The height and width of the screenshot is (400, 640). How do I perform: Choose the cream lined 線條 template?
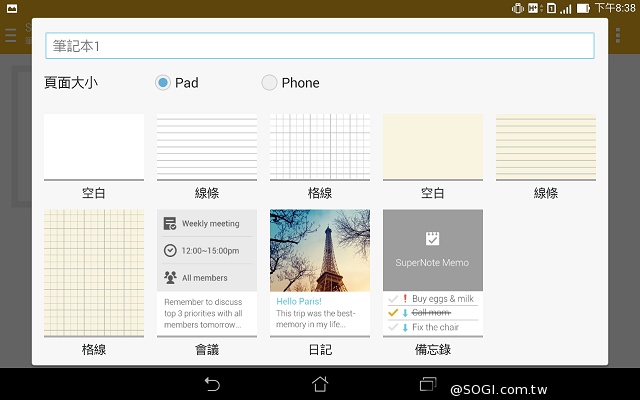click(x=546, y=147)
